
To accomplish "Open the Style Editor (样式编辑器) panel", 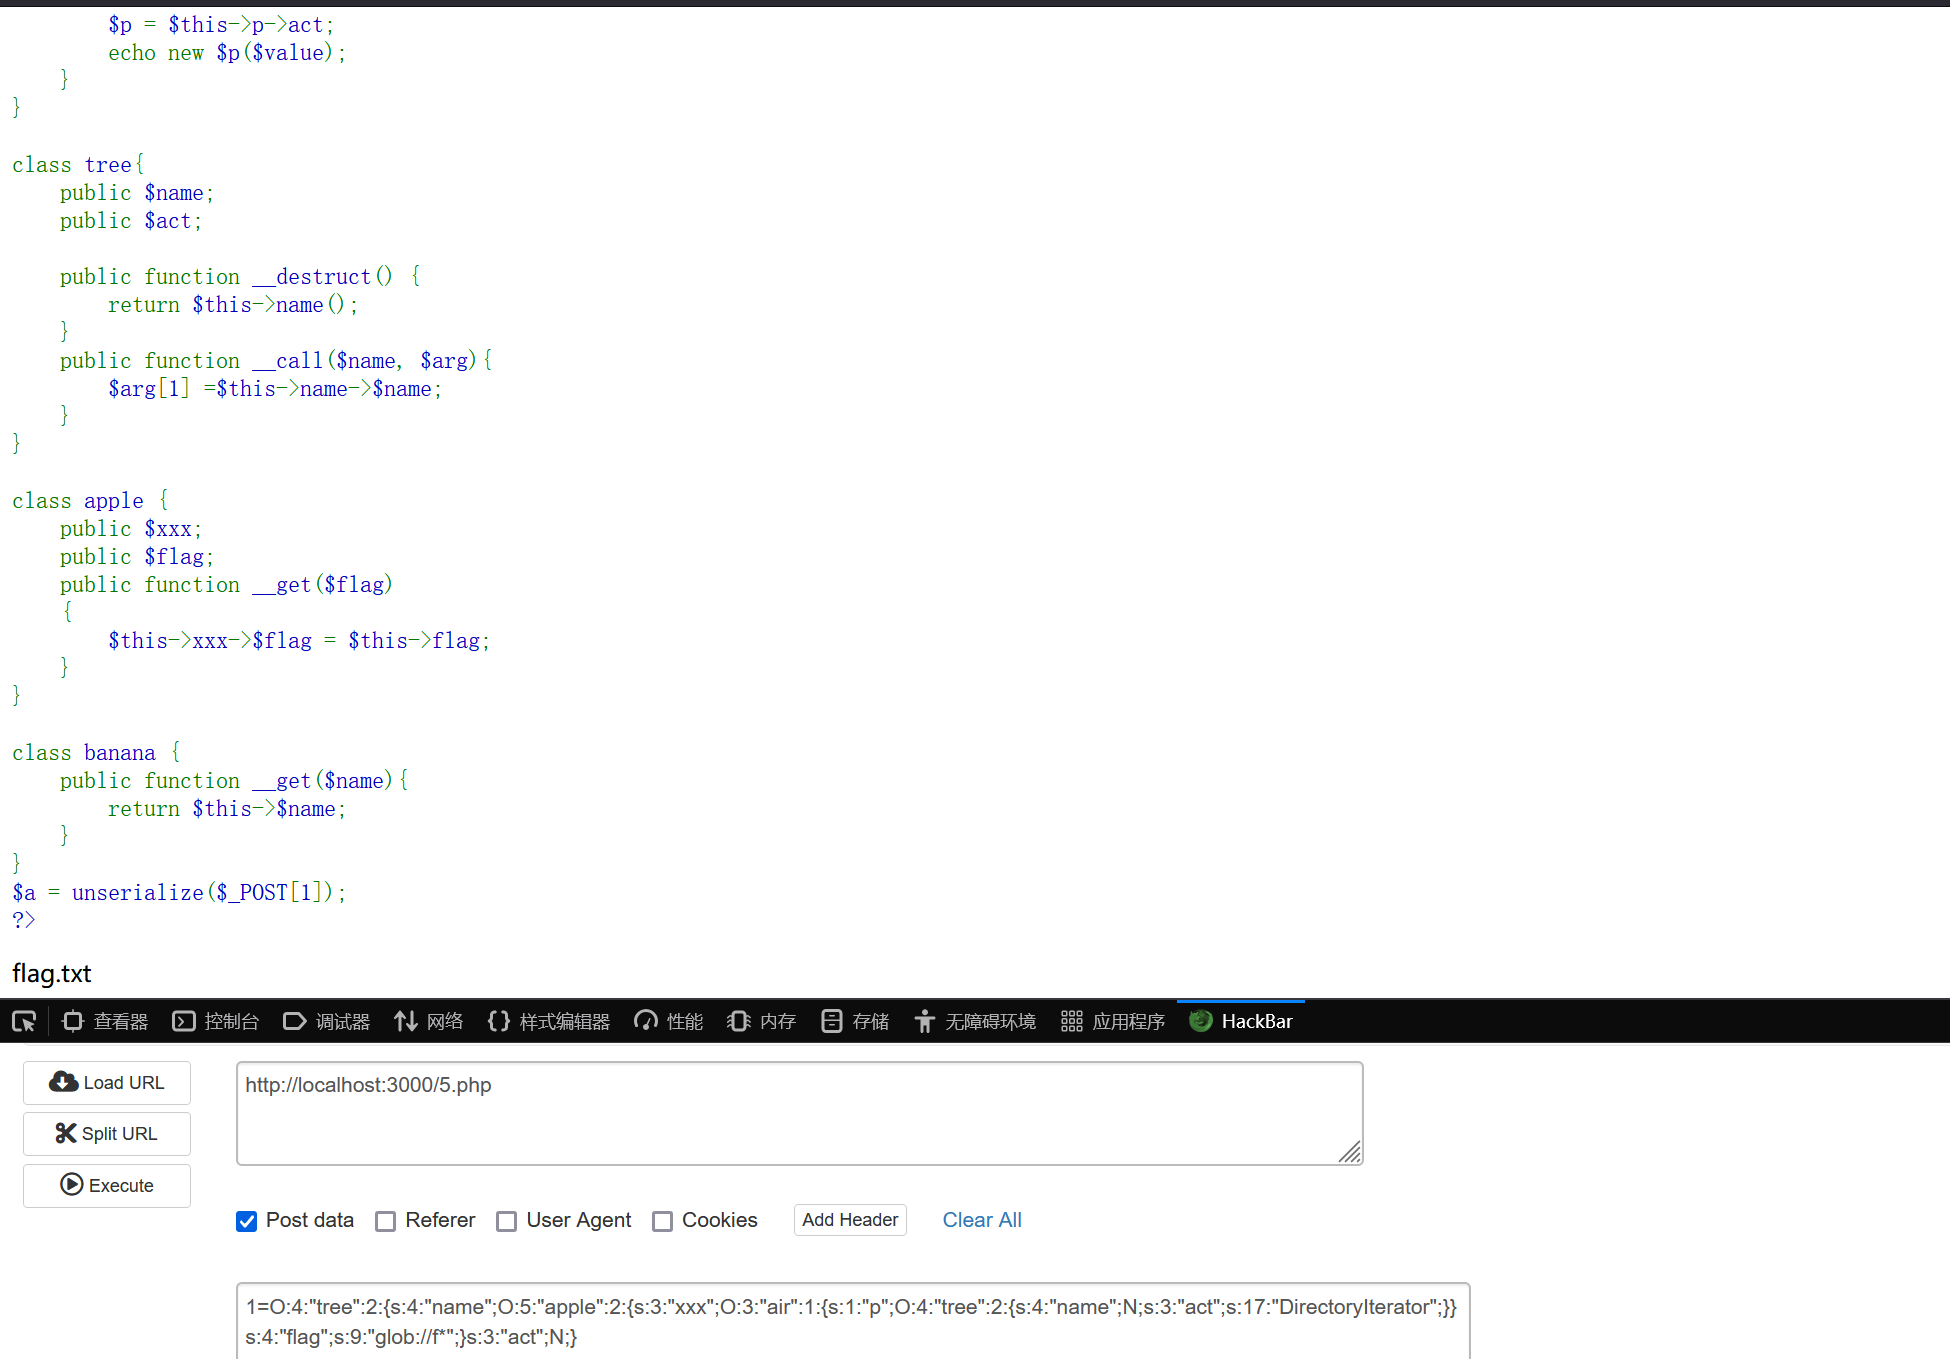I will 549,1021.
